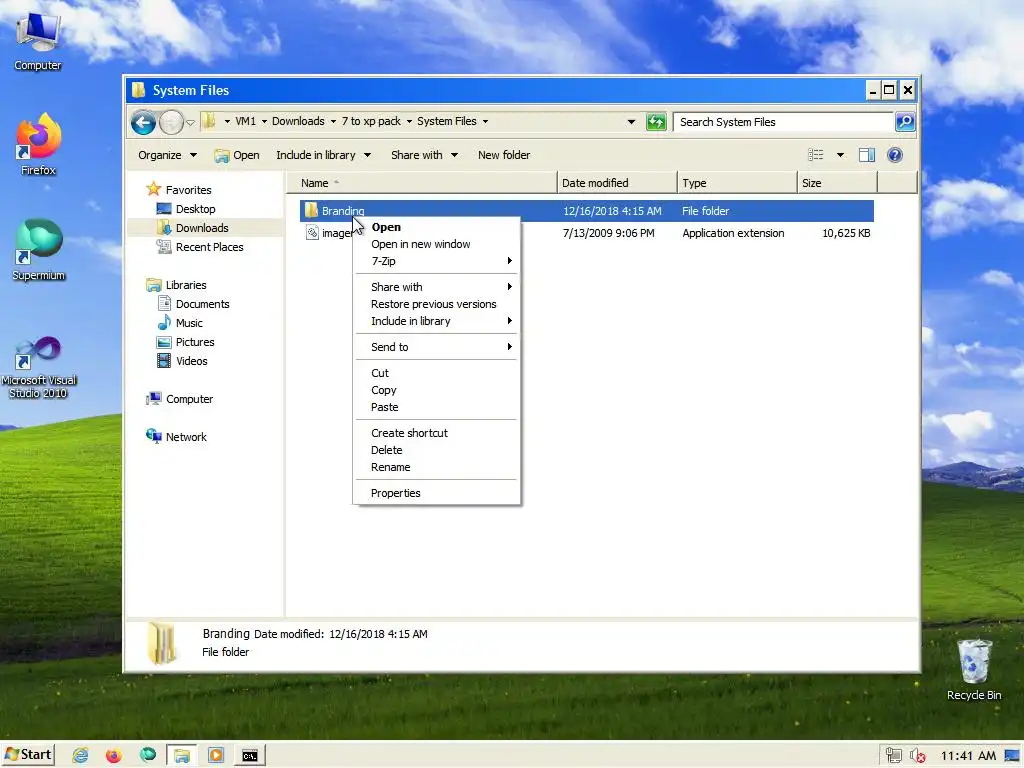Open the address bar history dropdown

pyautogui.click(x=631, y=122)
